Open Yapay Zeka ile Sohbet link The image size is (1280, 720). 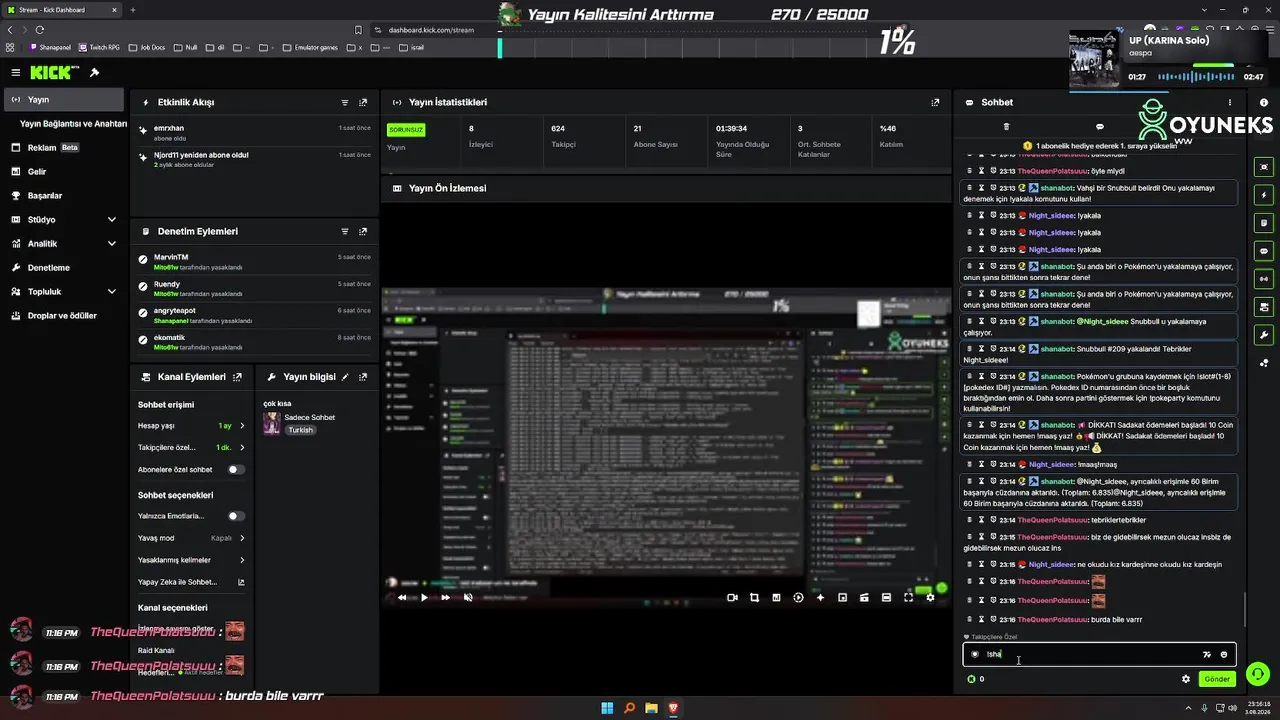(x=192, y=582)
